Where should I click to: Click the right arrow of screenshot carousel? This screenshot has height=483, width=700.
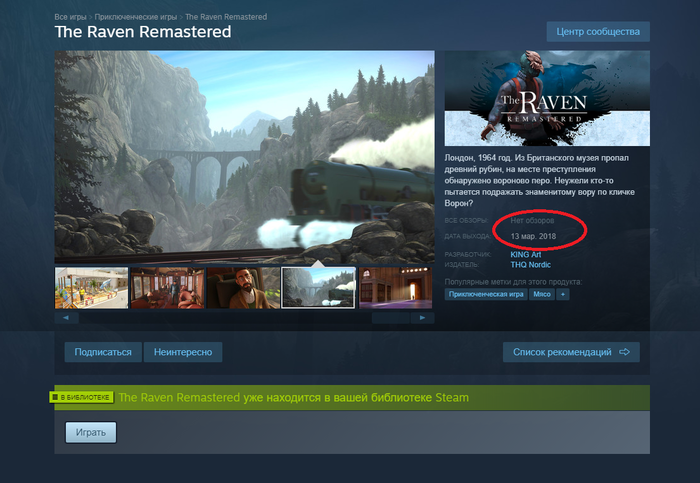(422, 318)
